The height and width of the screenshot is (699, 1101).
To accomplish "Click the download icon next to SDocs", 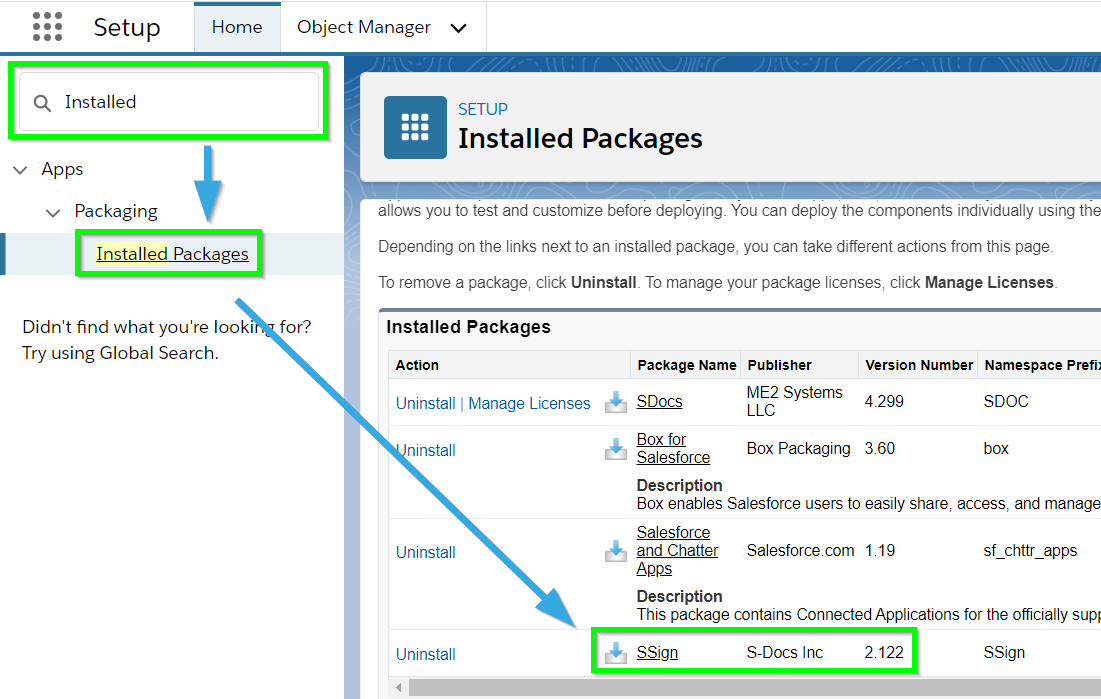I will (x=616, y=402).
